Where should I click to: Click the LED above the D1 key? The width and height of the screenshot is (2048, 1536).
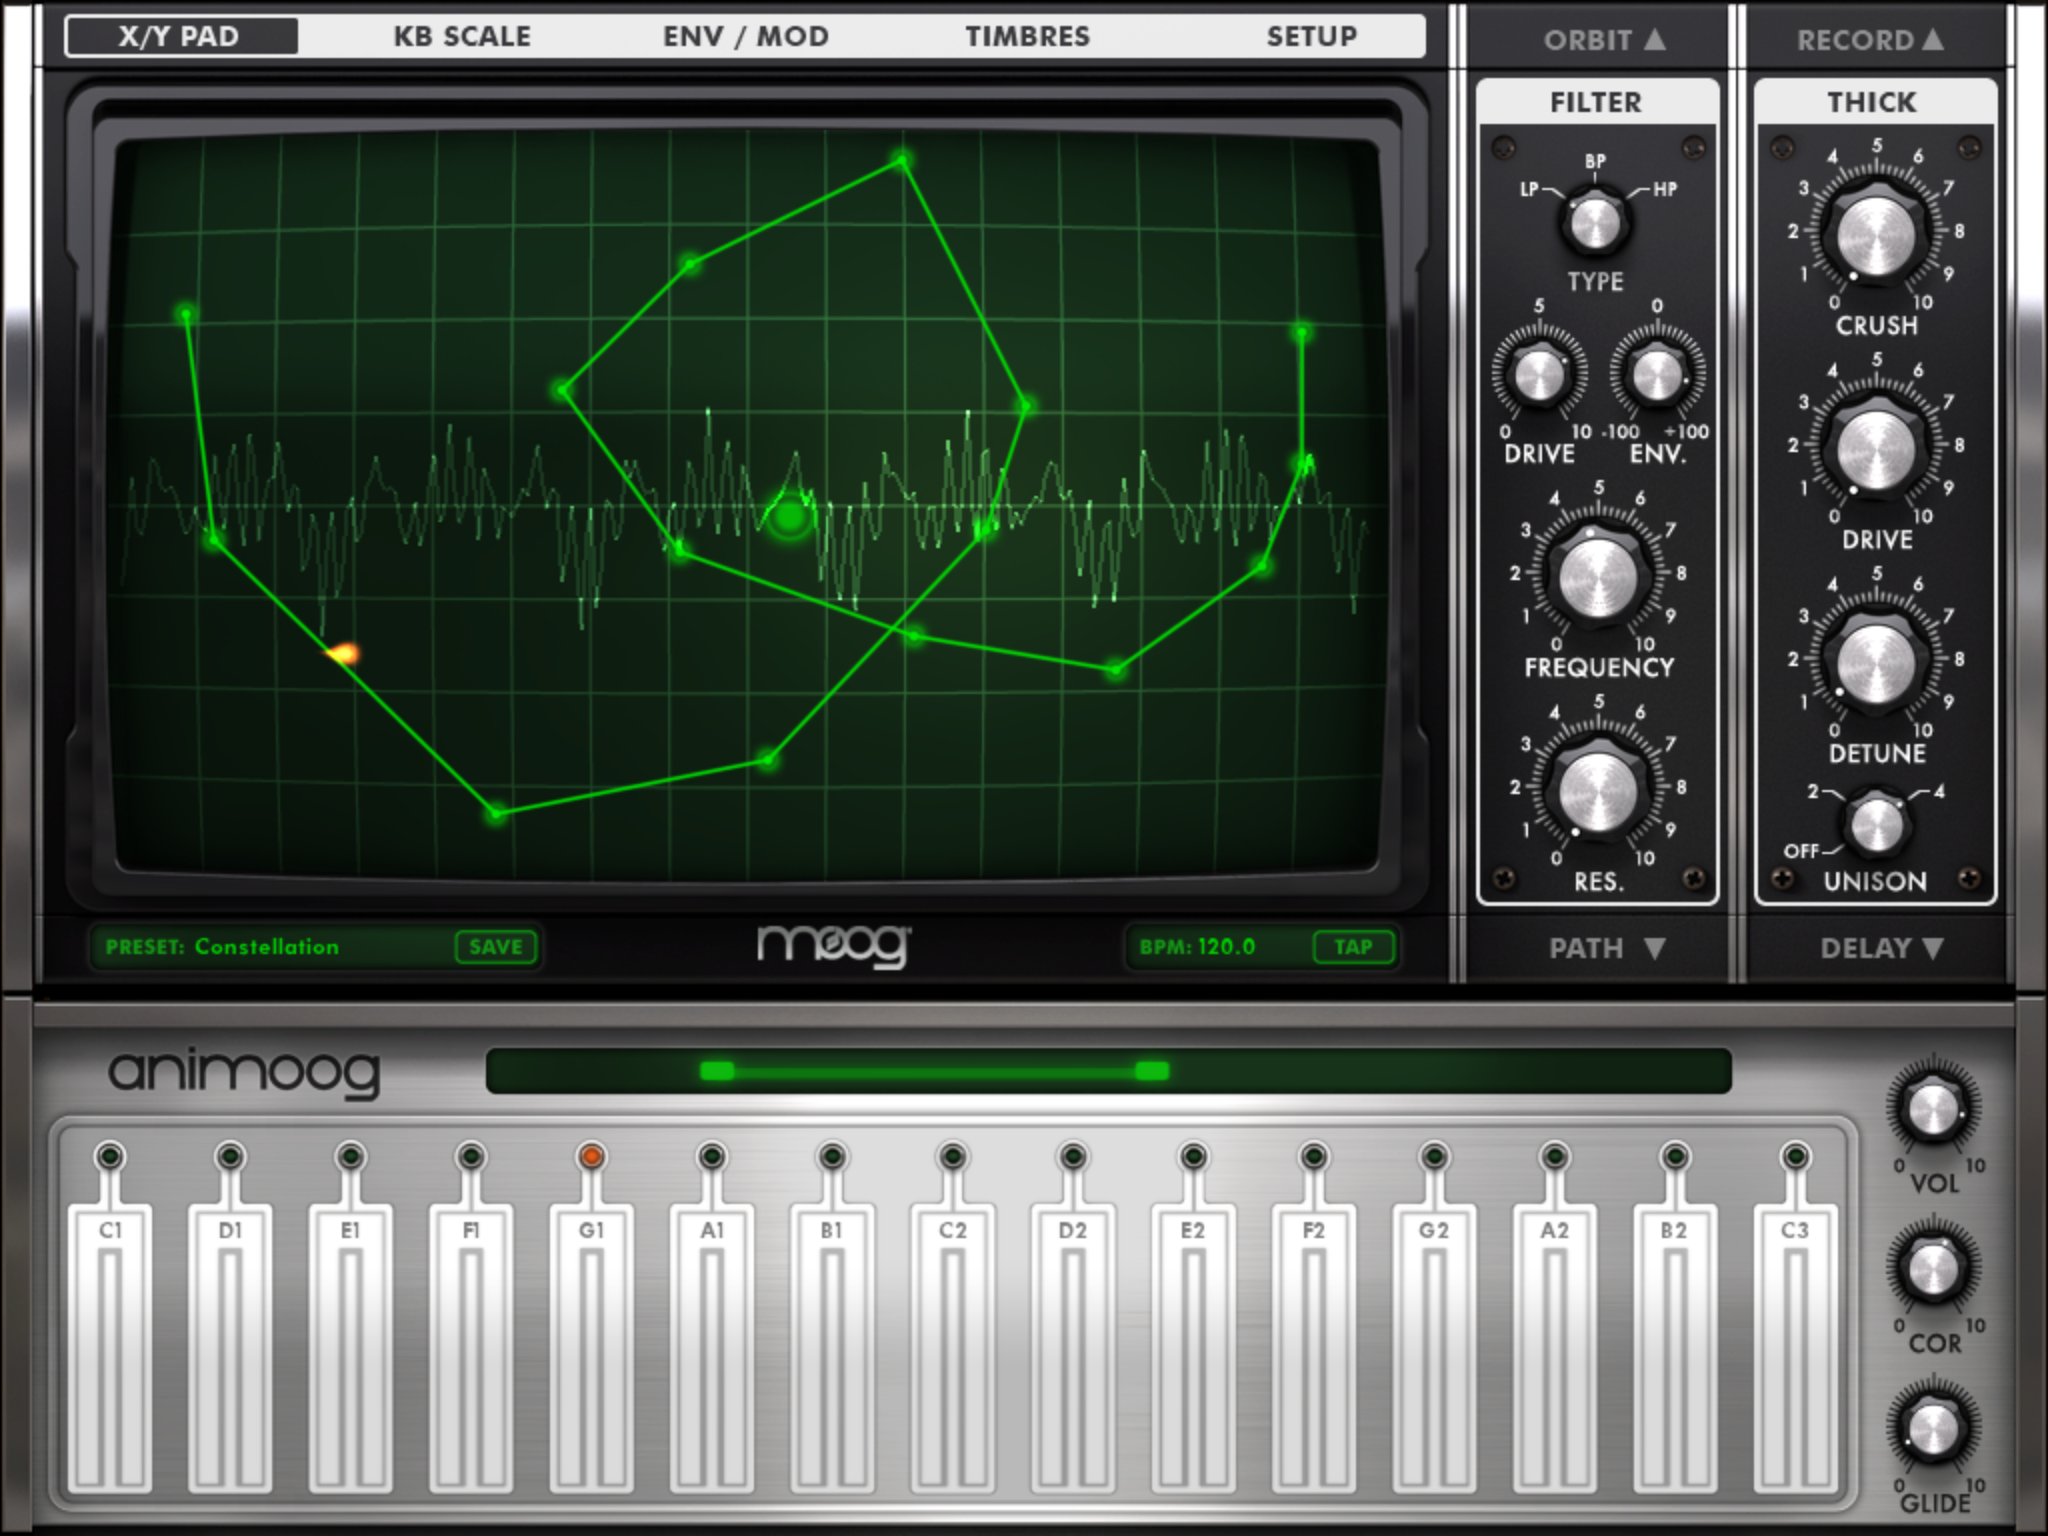tap(230, 1157)
